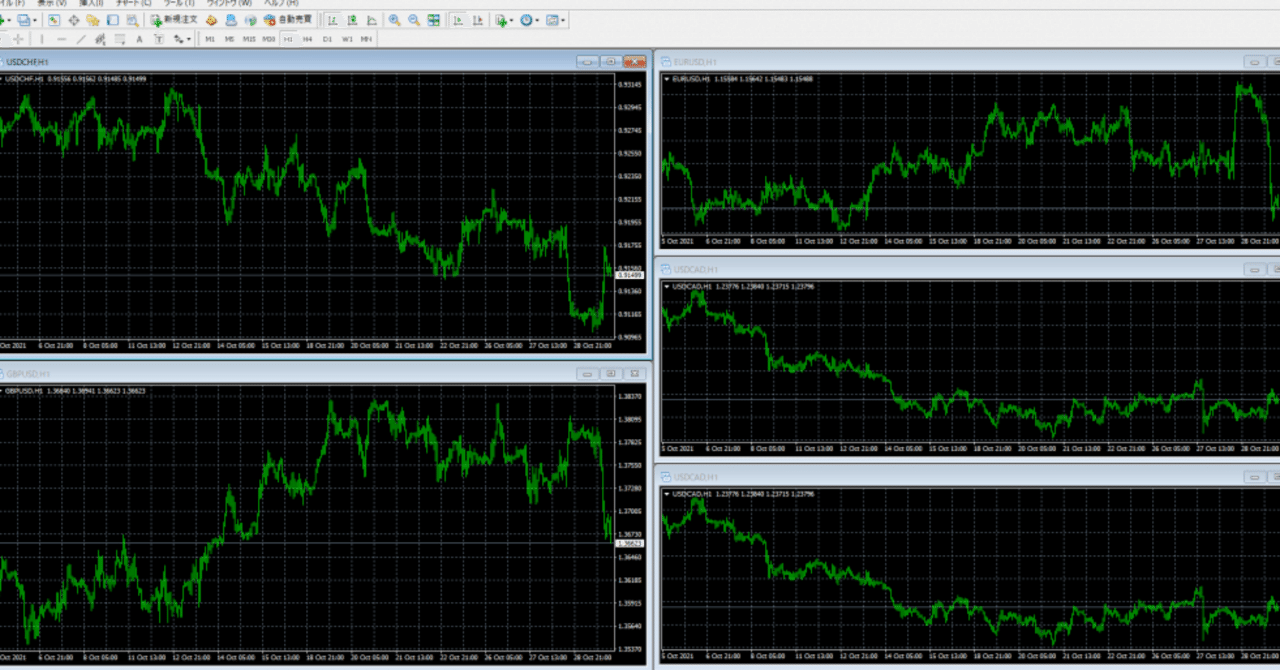
Task: Set timeframe to M15
Action: (249, 39)
